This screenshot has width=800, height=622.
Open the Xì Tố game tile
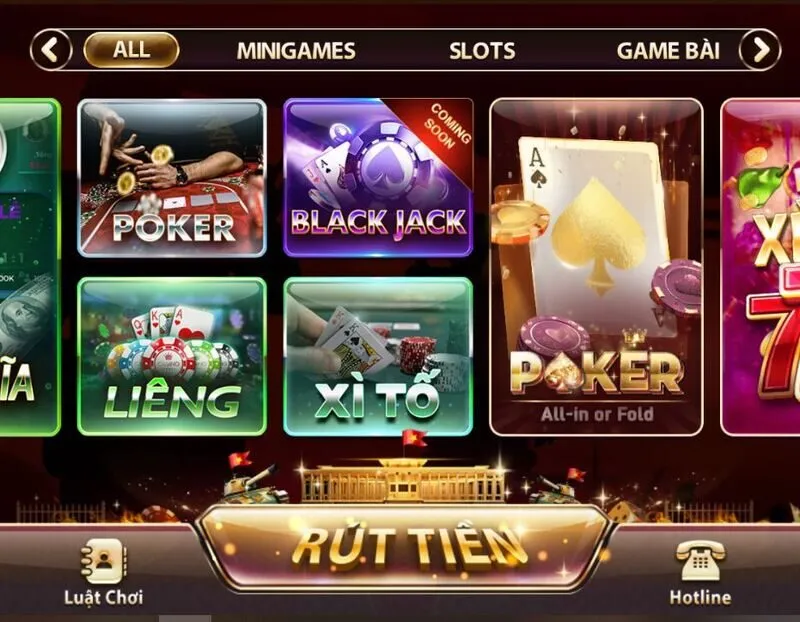(378, 356)
